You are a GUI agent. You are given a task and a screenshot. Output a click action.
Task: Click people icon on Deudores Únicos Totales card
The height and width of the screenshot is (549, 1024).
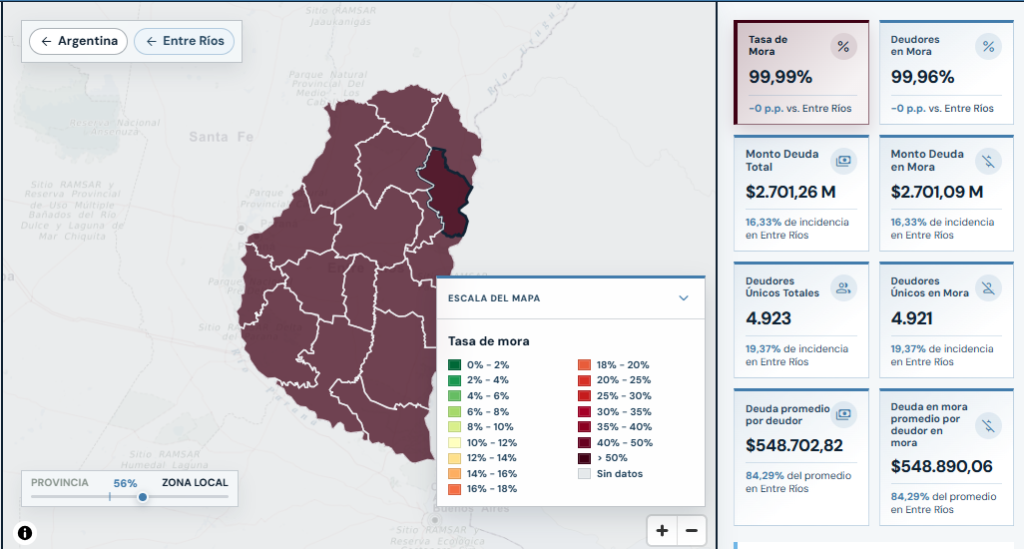coord(843,287)
